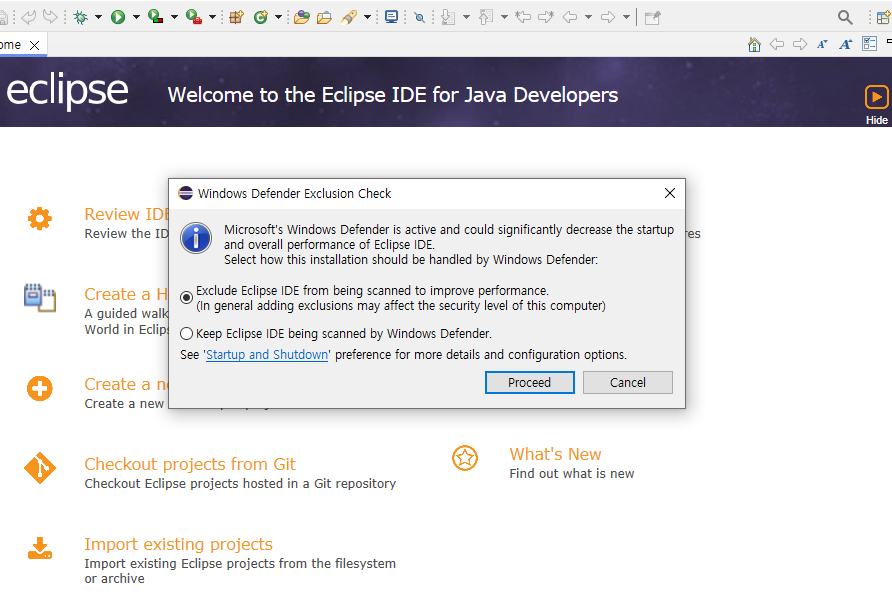Click the Open Type icon

click(x=302, y=17)
